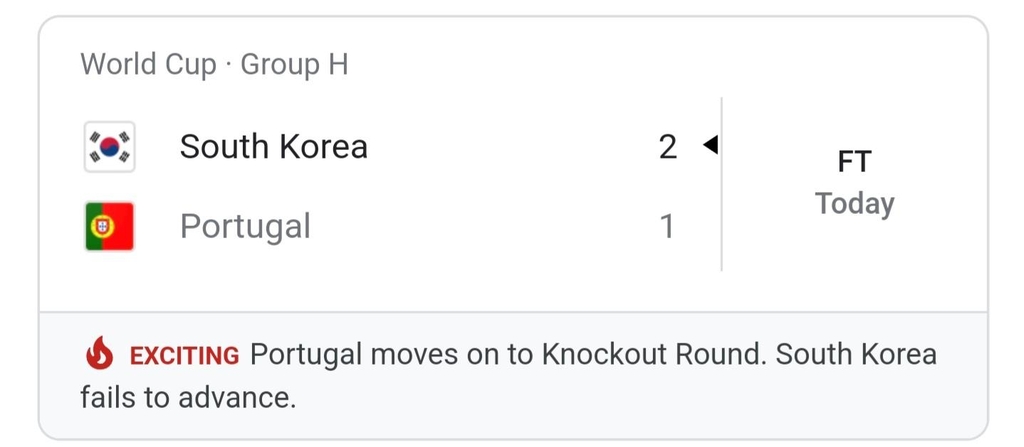1024x447 pixels.
Task: Click the South Korea flag icon
Action: point(109,147)
